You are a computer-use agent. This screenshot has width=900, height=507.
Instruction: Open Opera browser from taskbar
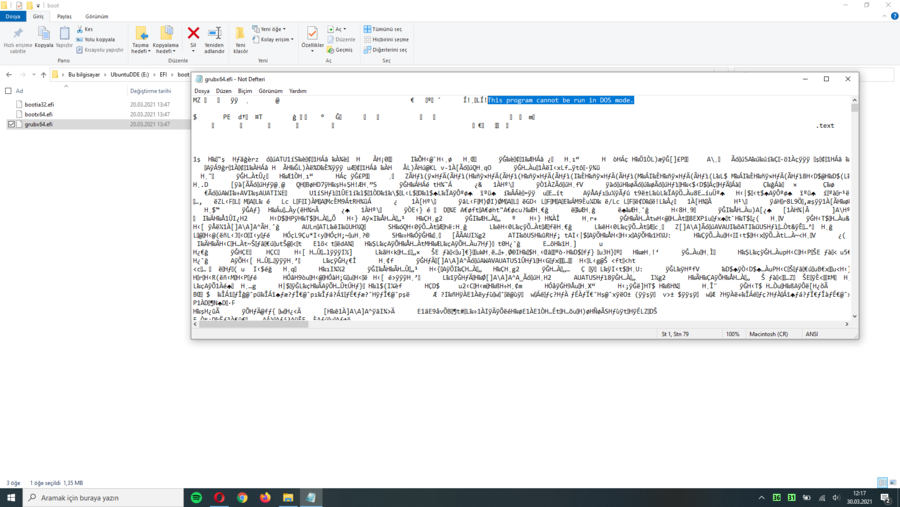tap(219, 498)
